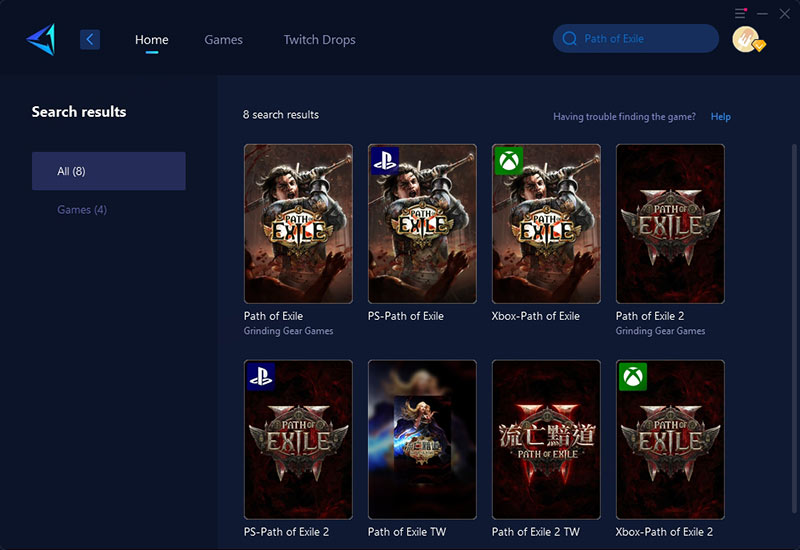Open Path of Exile 2 TW game cover

(546, 439)
